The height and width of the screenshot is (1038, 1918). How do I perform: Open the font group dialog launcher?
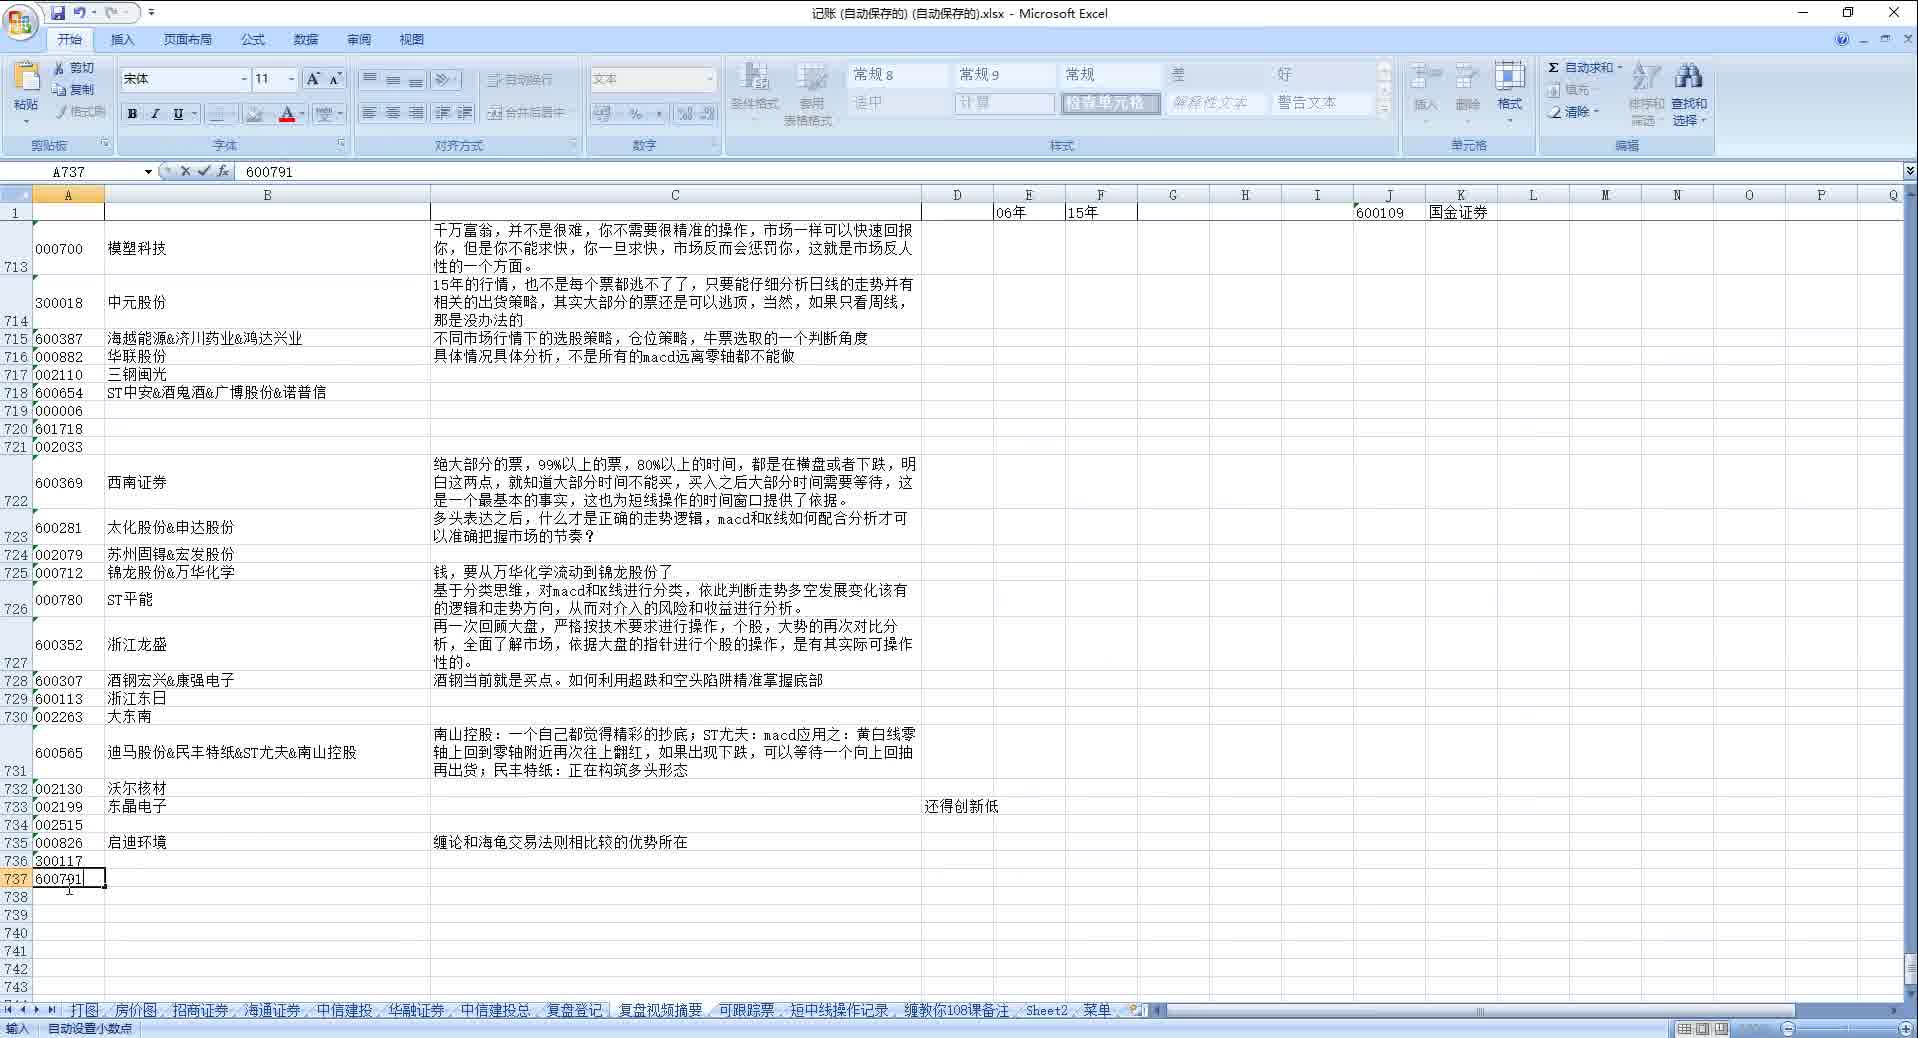click(x=341, y=144)
